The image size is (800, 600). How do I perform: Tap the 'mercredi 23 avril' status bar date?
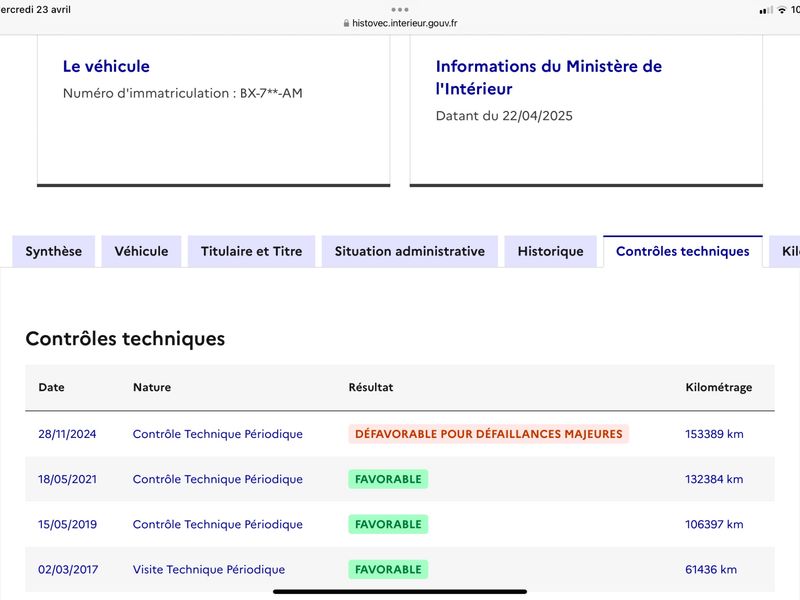[x=35, y=10]
